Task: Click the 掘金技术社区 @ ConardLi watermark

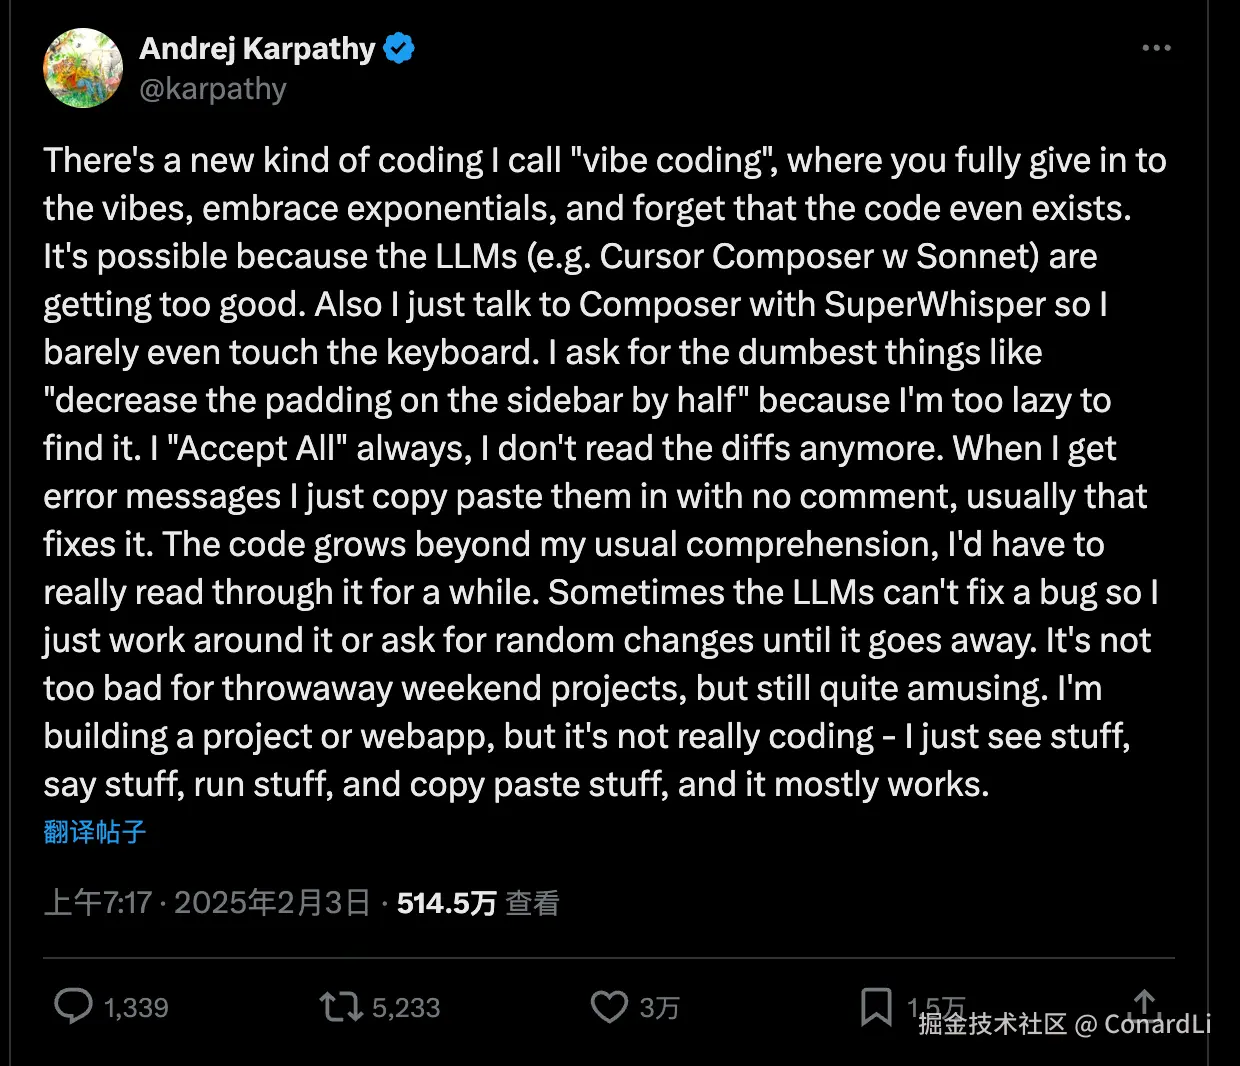Action: point(1064,1024)
